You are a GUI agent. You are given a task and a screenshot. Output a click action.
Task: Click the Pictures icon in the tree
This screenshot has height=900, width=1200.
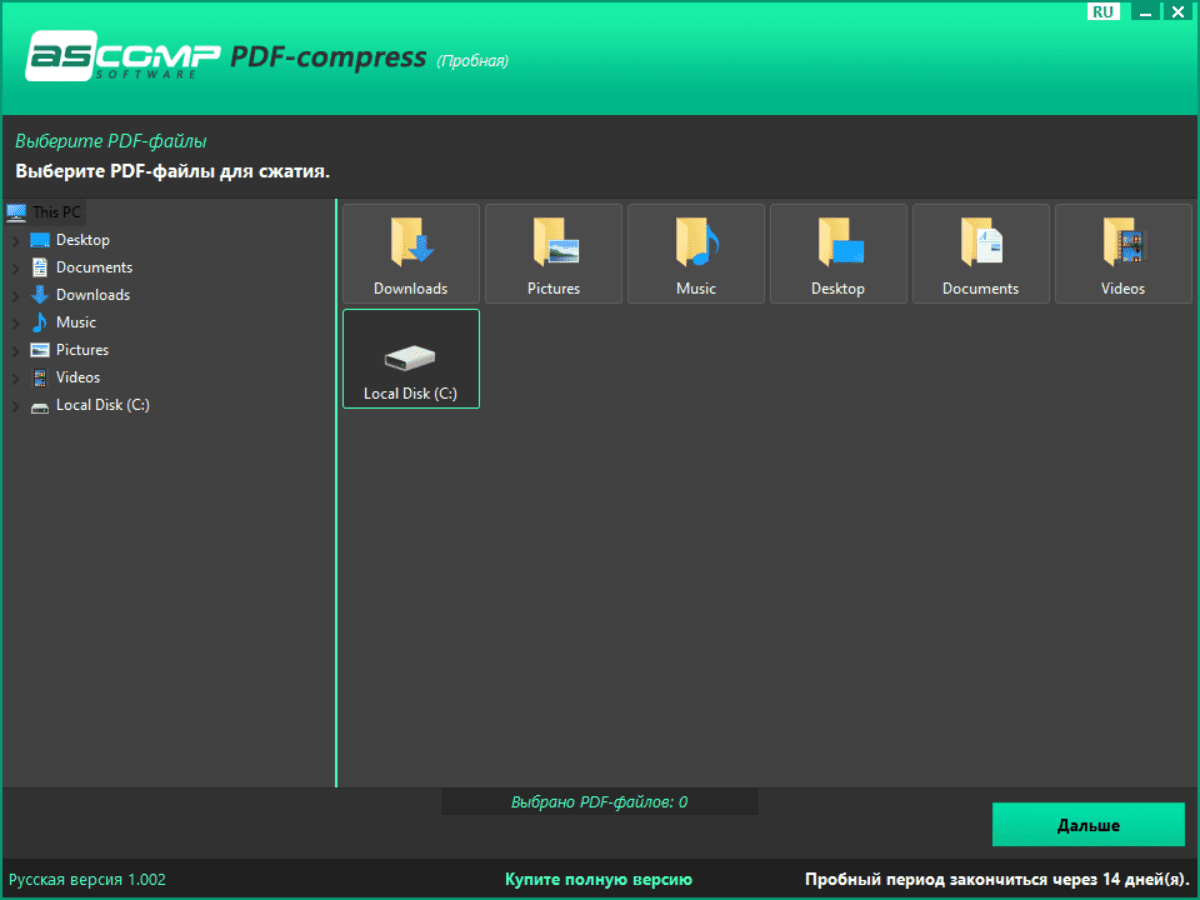(x=40, y=350)
